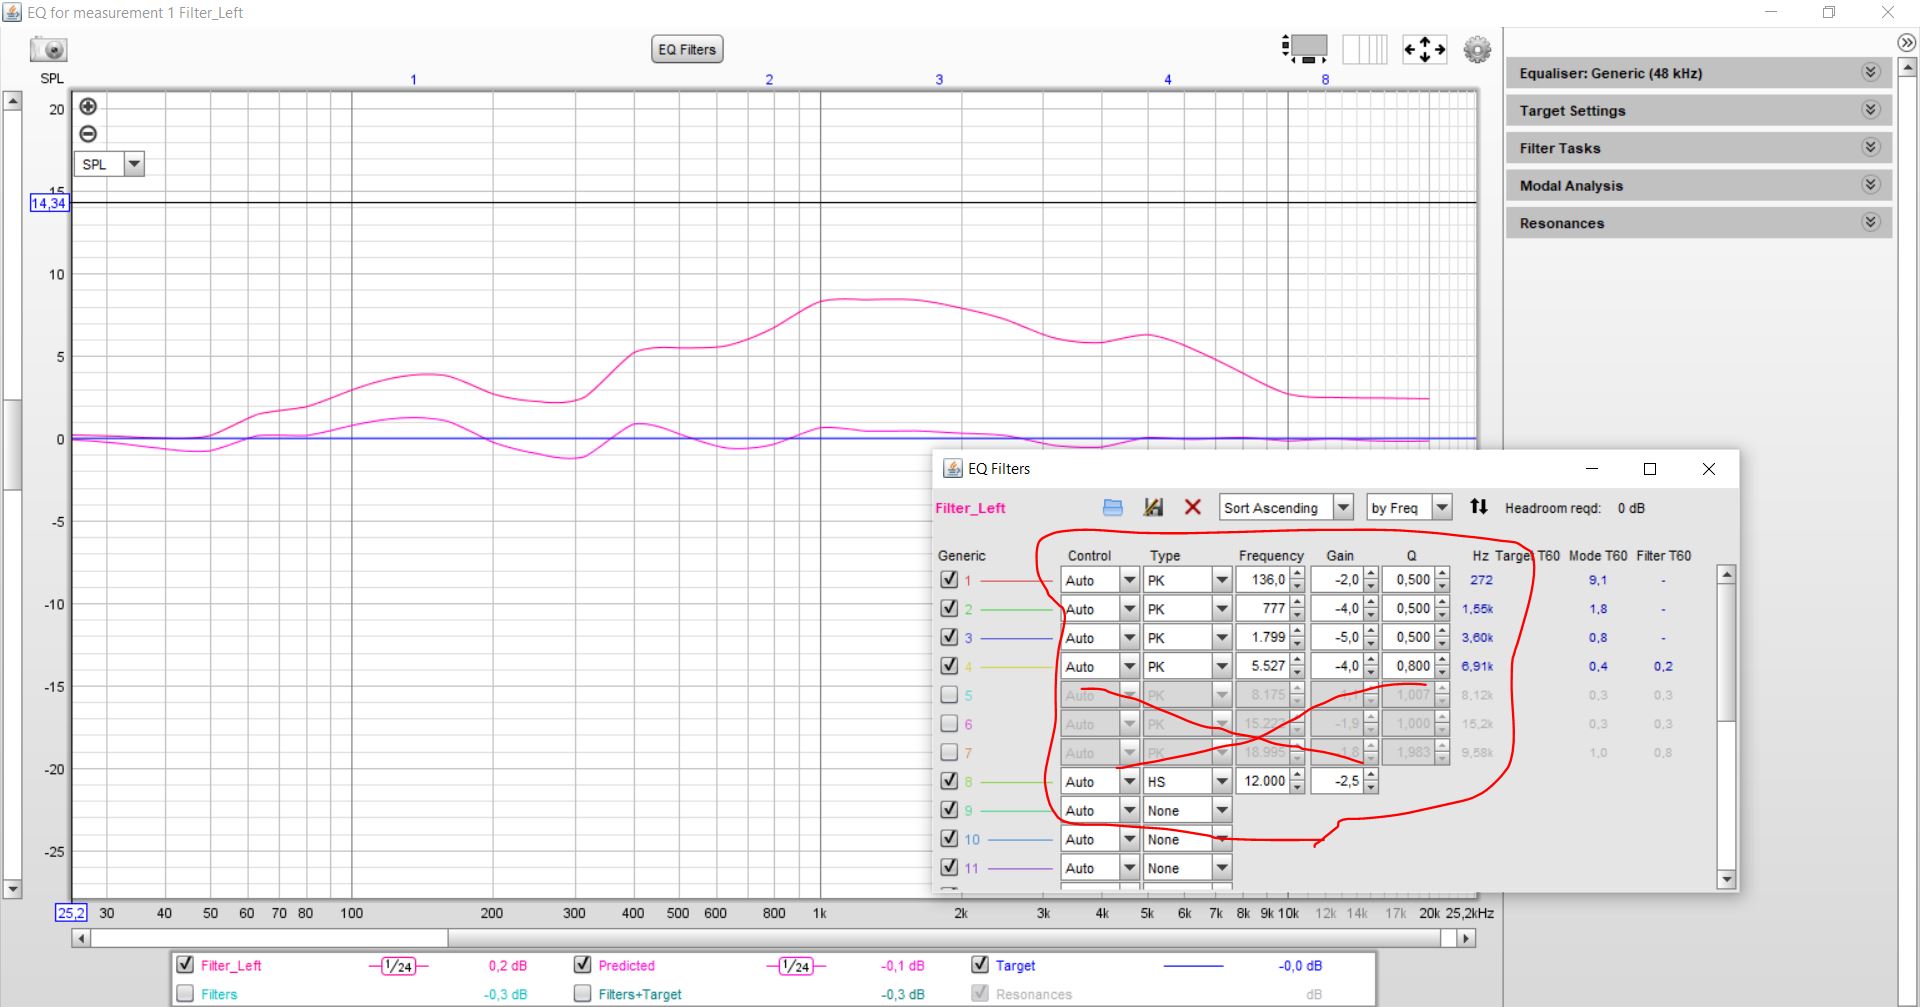
Task: Disable filter 1 checkbox
Action: pos(949,579)
